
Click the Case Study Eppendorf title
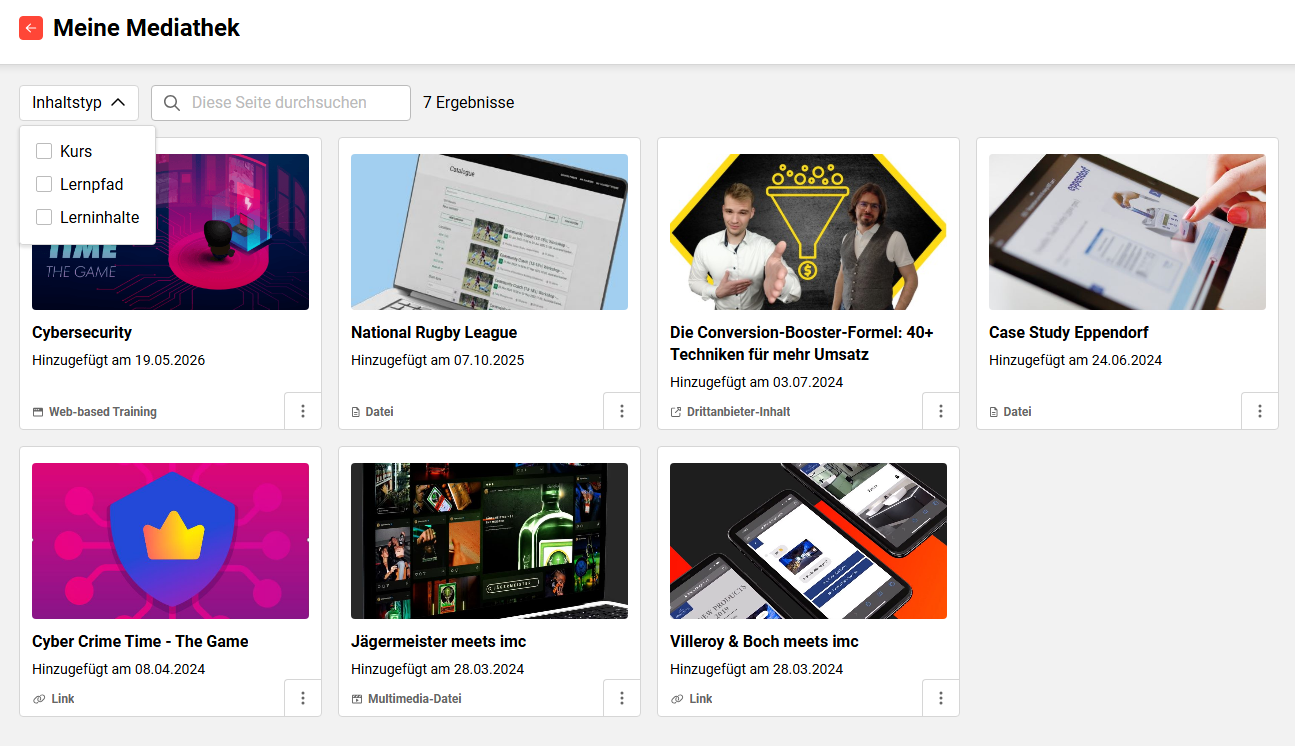[1069, 332]
